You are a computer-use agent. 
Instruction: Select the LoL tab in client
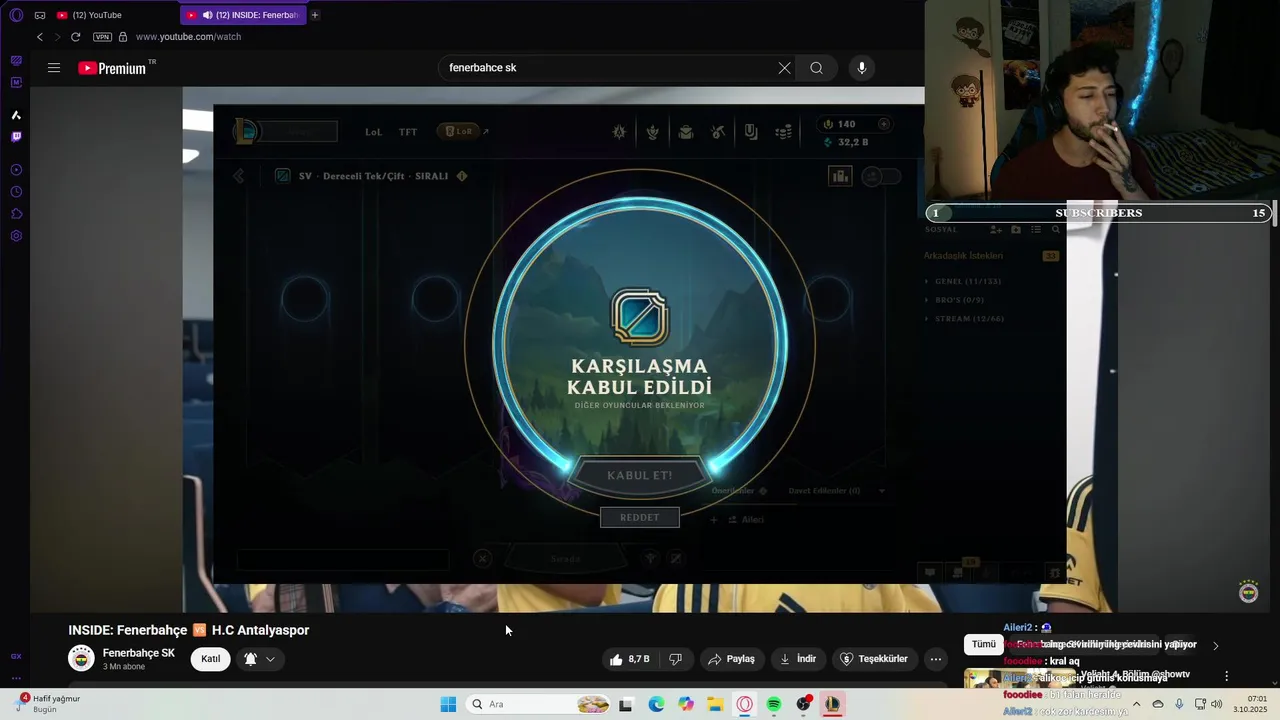point(373,132)
